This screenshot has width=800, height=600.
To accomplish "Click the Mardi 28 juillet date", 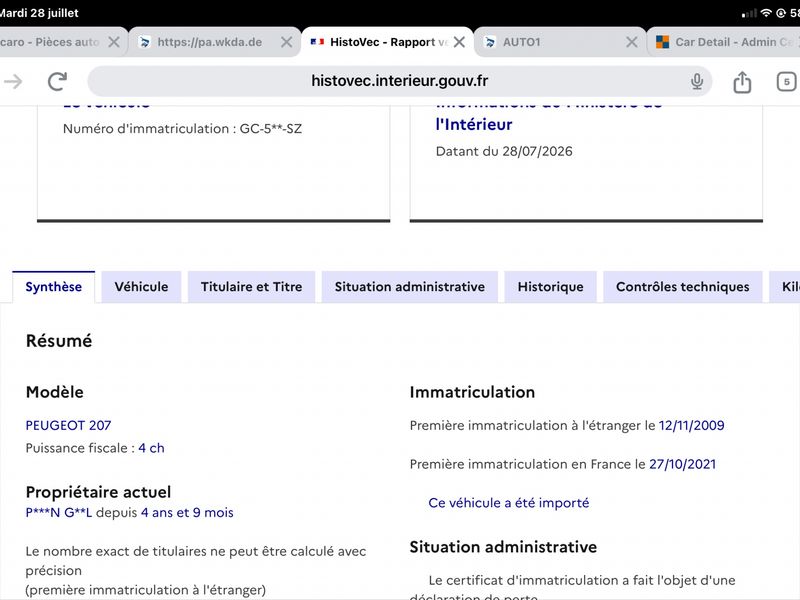I will [39, 13].
